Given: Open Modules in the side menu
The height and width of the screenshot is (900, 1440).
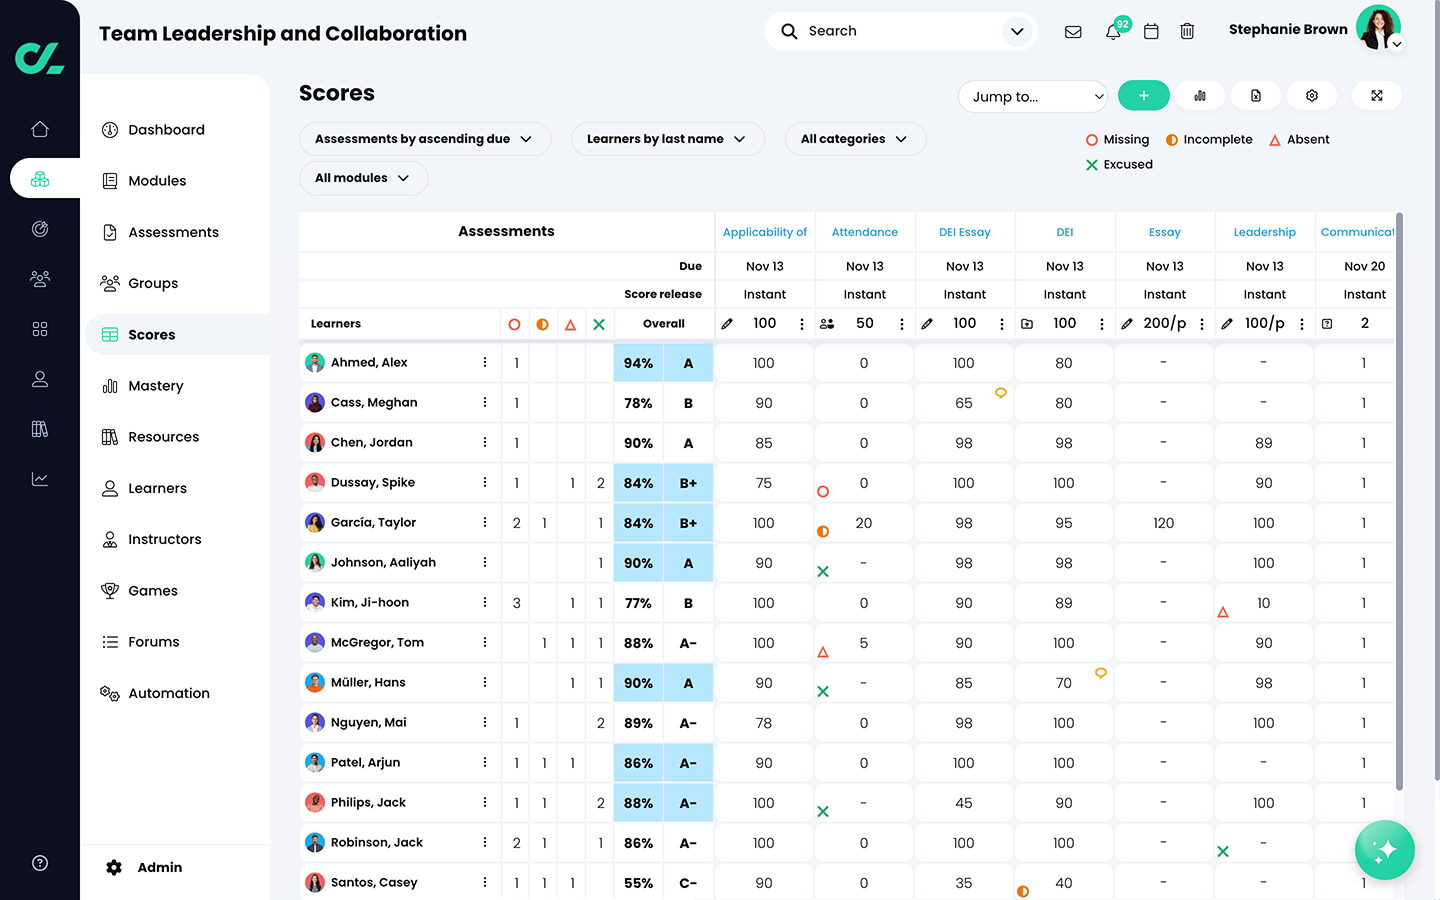Looking at the screenshot, I should point(157,181).
